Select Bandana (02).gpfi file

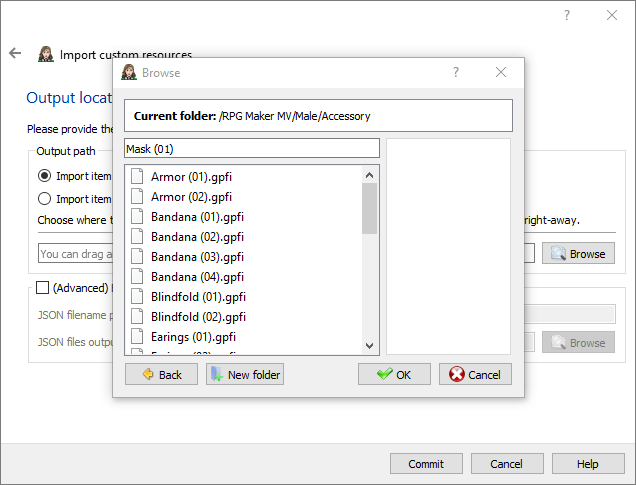point(197,236)
